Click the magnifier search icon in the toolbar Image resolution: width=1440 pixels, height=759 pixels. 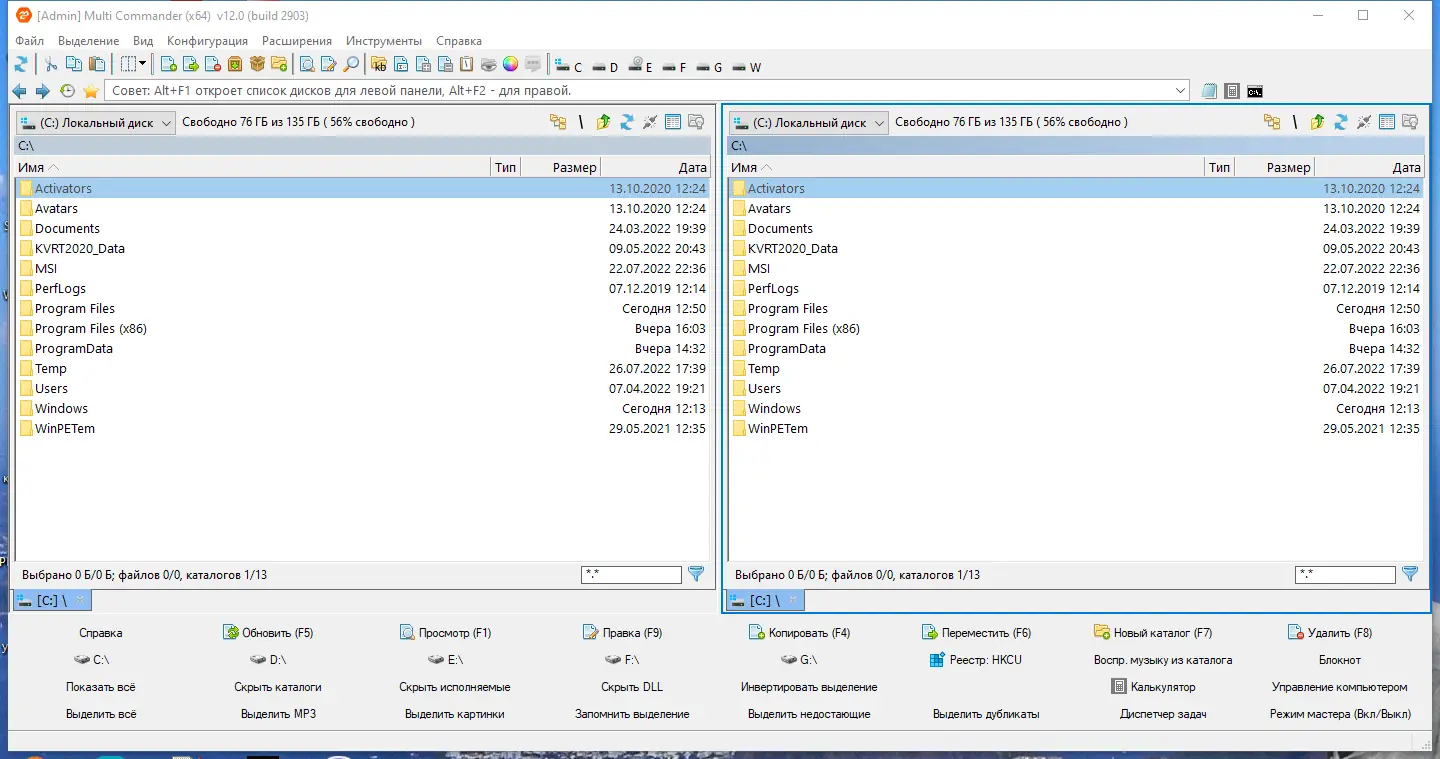tap(348, 64)
